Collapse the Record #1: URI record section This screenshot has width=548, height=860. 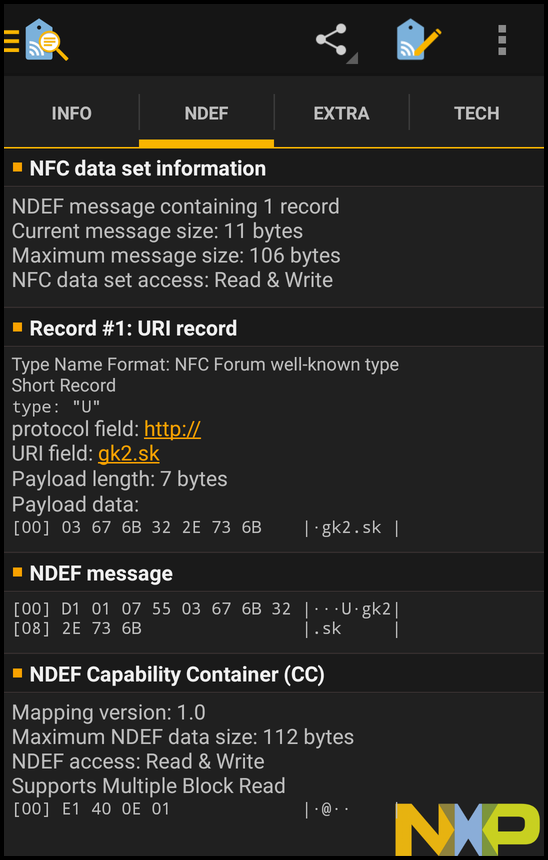274,328
